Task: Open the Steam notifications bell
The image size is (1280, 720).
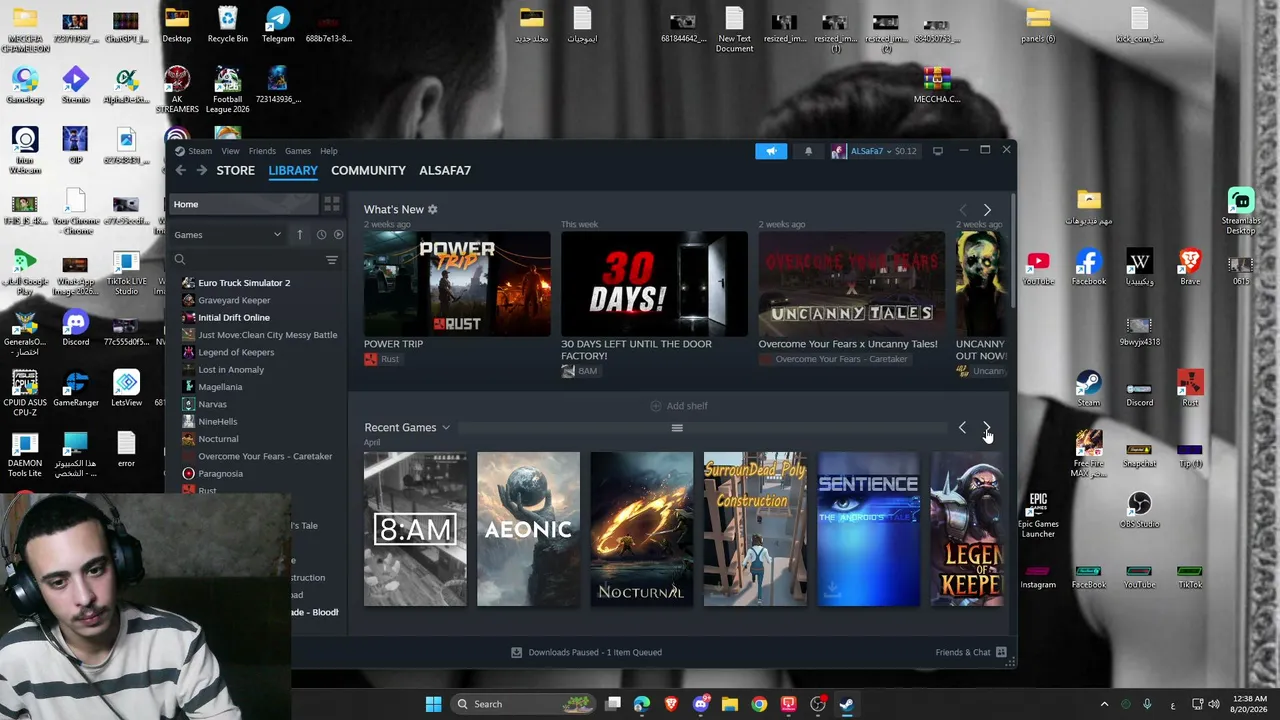Action: tap(808, 151)
